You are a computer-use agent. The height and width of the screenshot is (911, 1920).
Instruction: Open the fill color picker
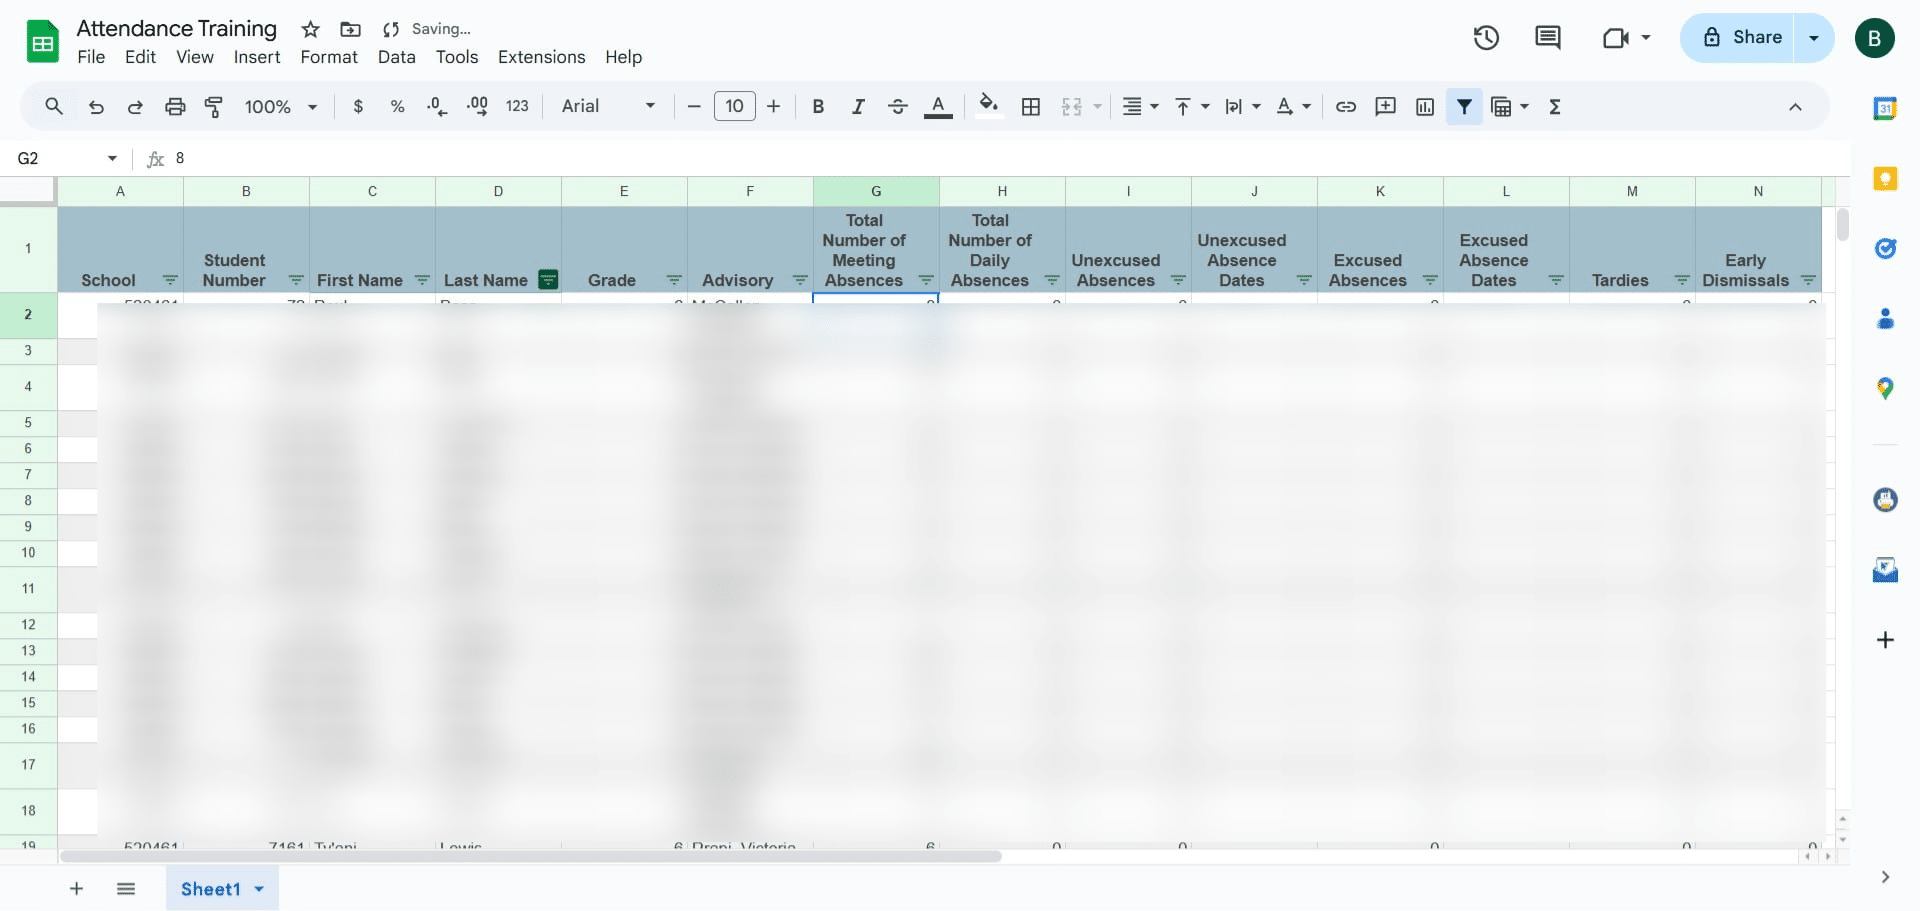(989, 106)
